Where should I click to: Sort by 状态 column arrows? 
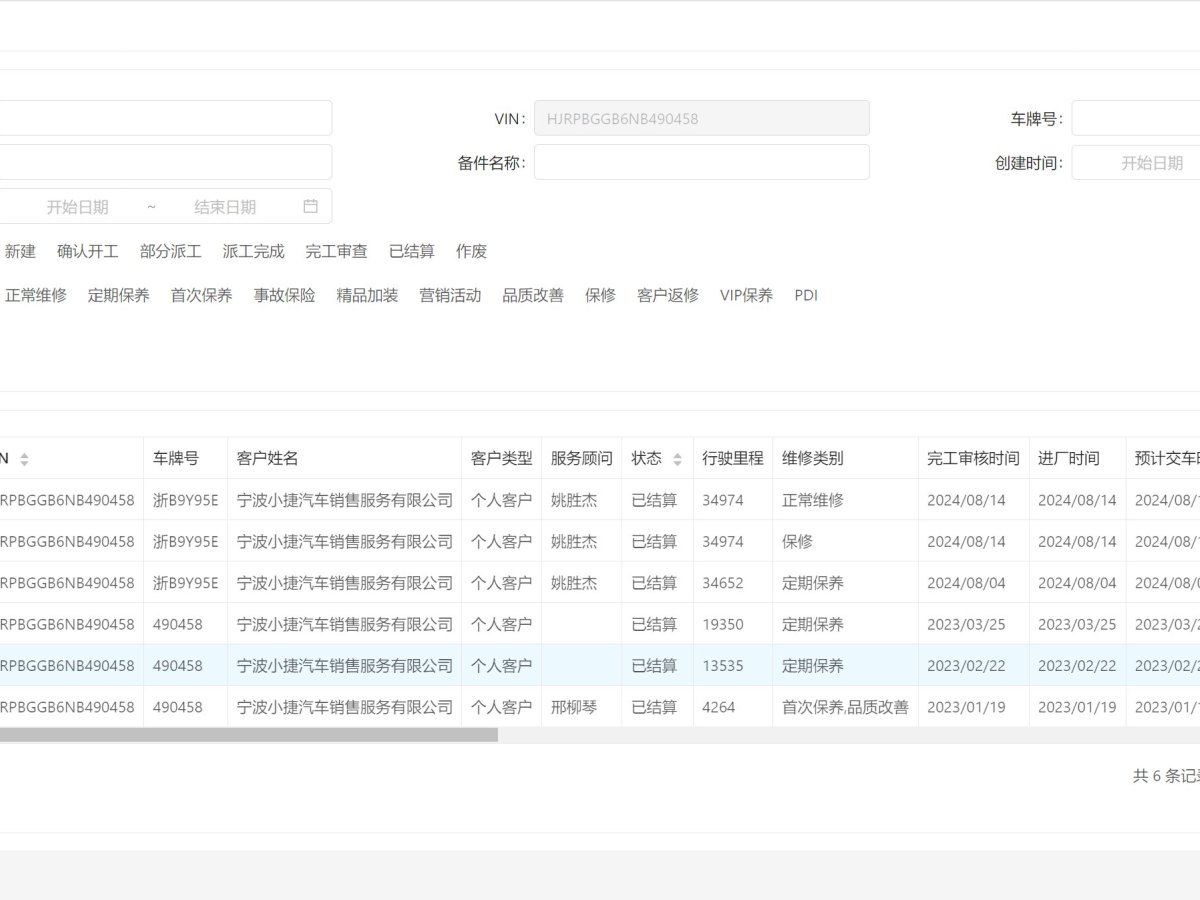[677, 459]
